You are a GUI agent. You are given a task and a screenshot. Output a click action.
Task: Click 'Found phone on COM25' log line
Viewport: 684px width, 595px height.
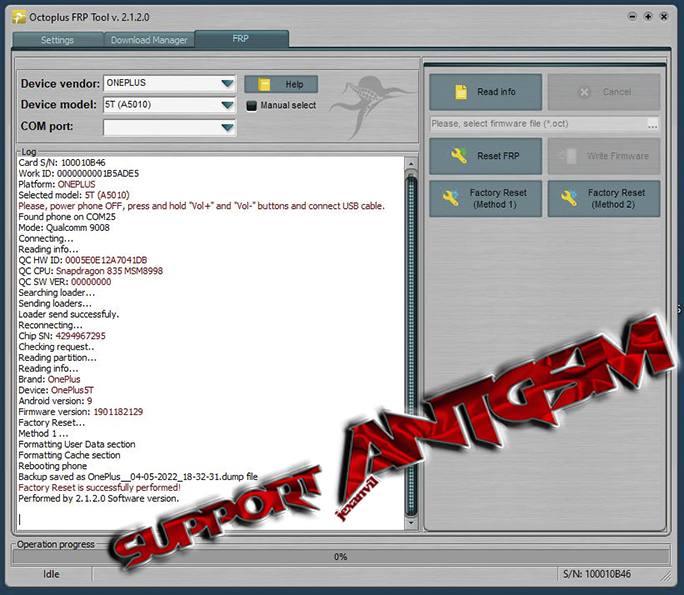(67, 217)
